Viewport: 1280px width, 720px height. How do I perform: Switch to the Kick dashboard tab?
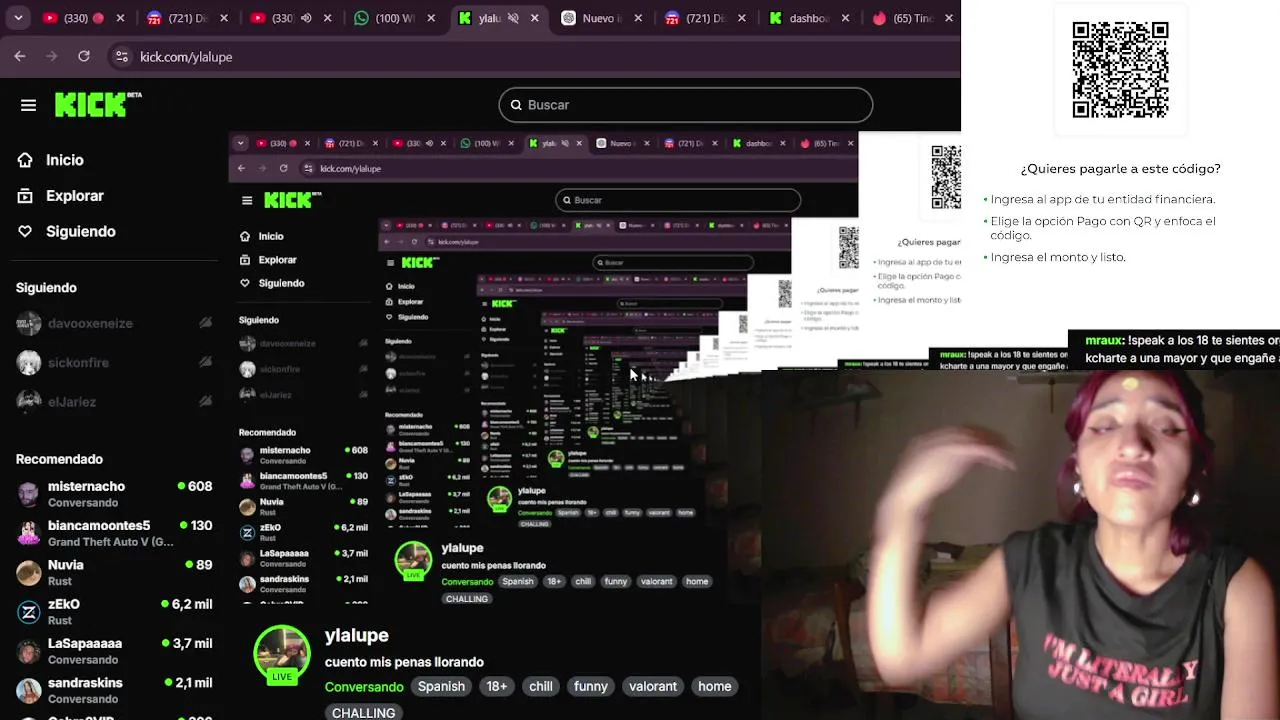pyautogui.click(x=809, y=18)
